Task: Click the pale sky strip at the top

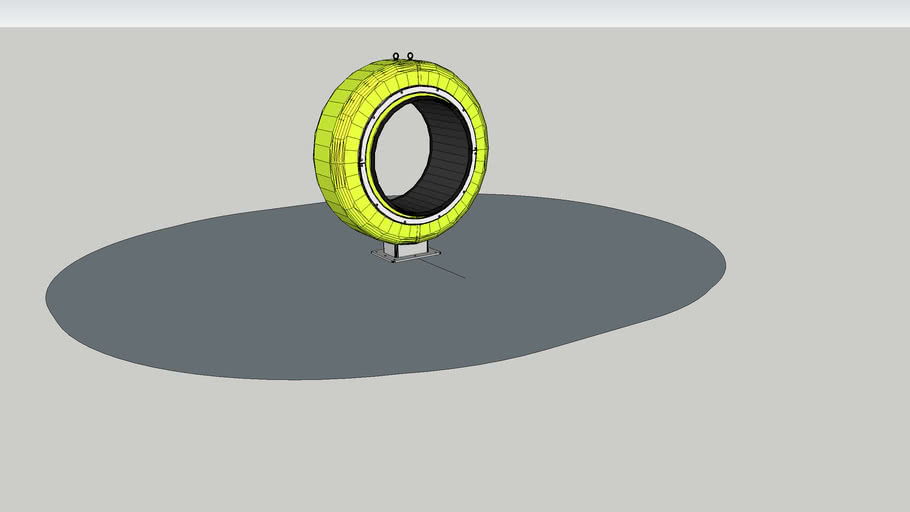Action: (x=450, y=12)
